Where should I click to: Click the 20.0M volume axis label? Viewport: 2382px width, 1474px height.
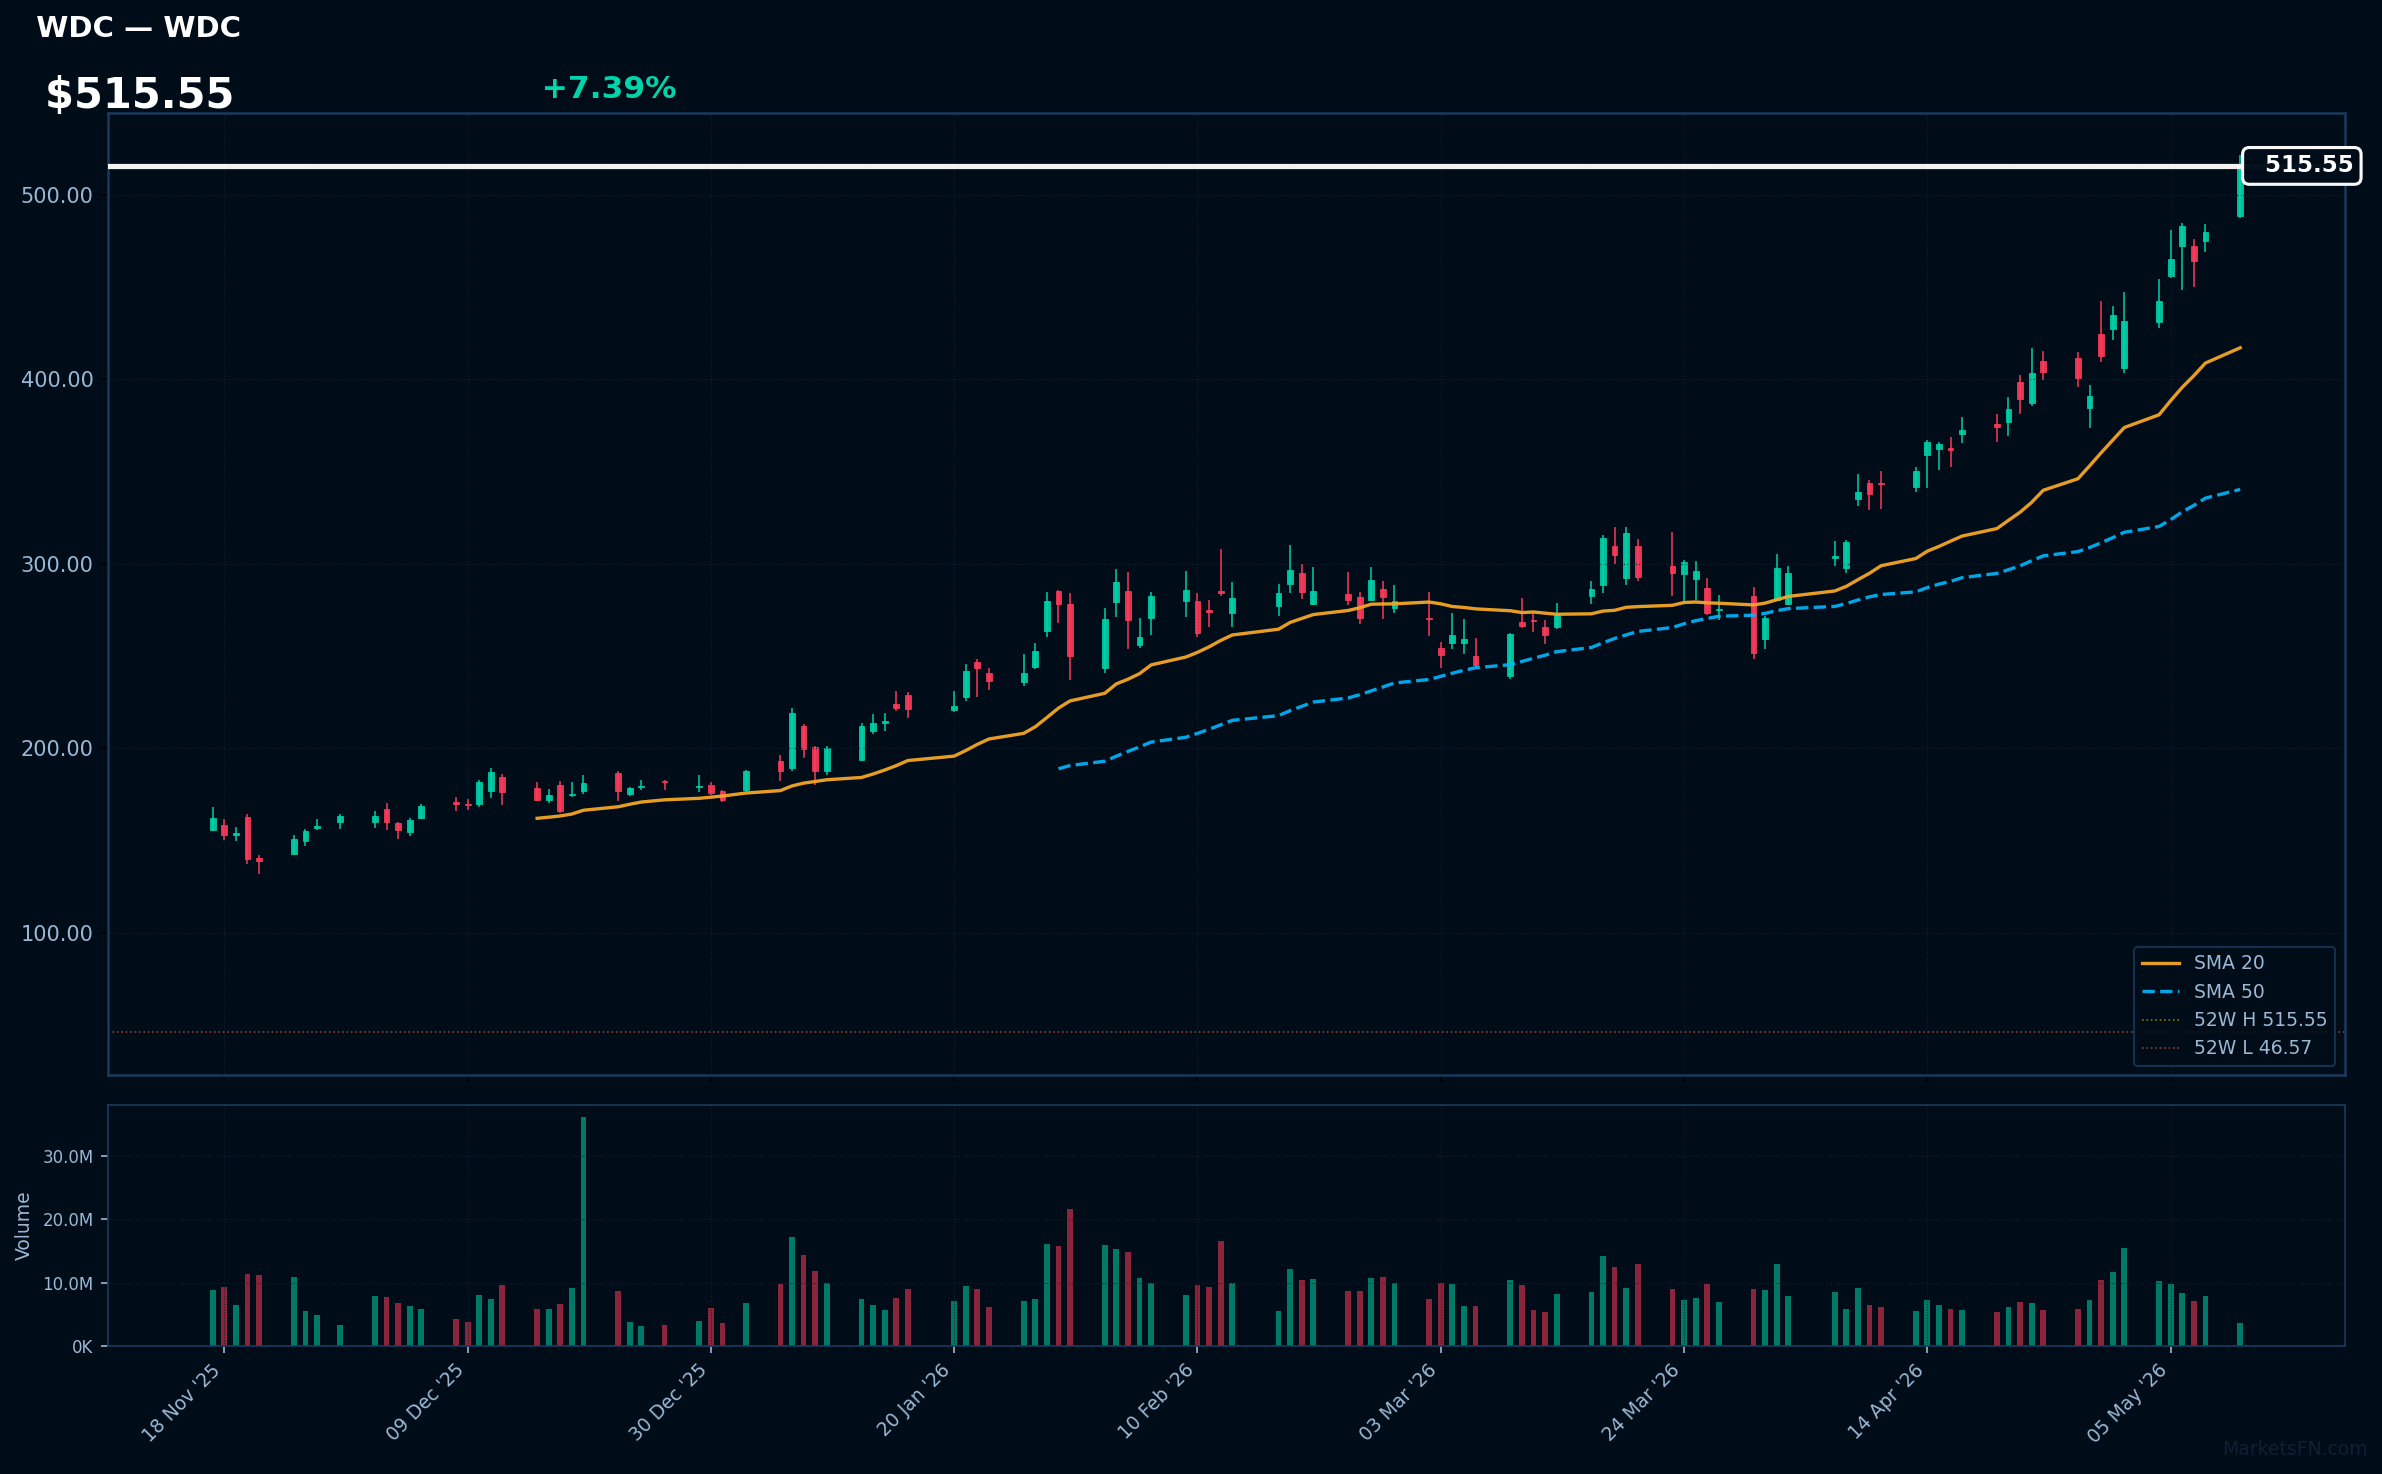pyautogui.click(x=68, y=1220)
